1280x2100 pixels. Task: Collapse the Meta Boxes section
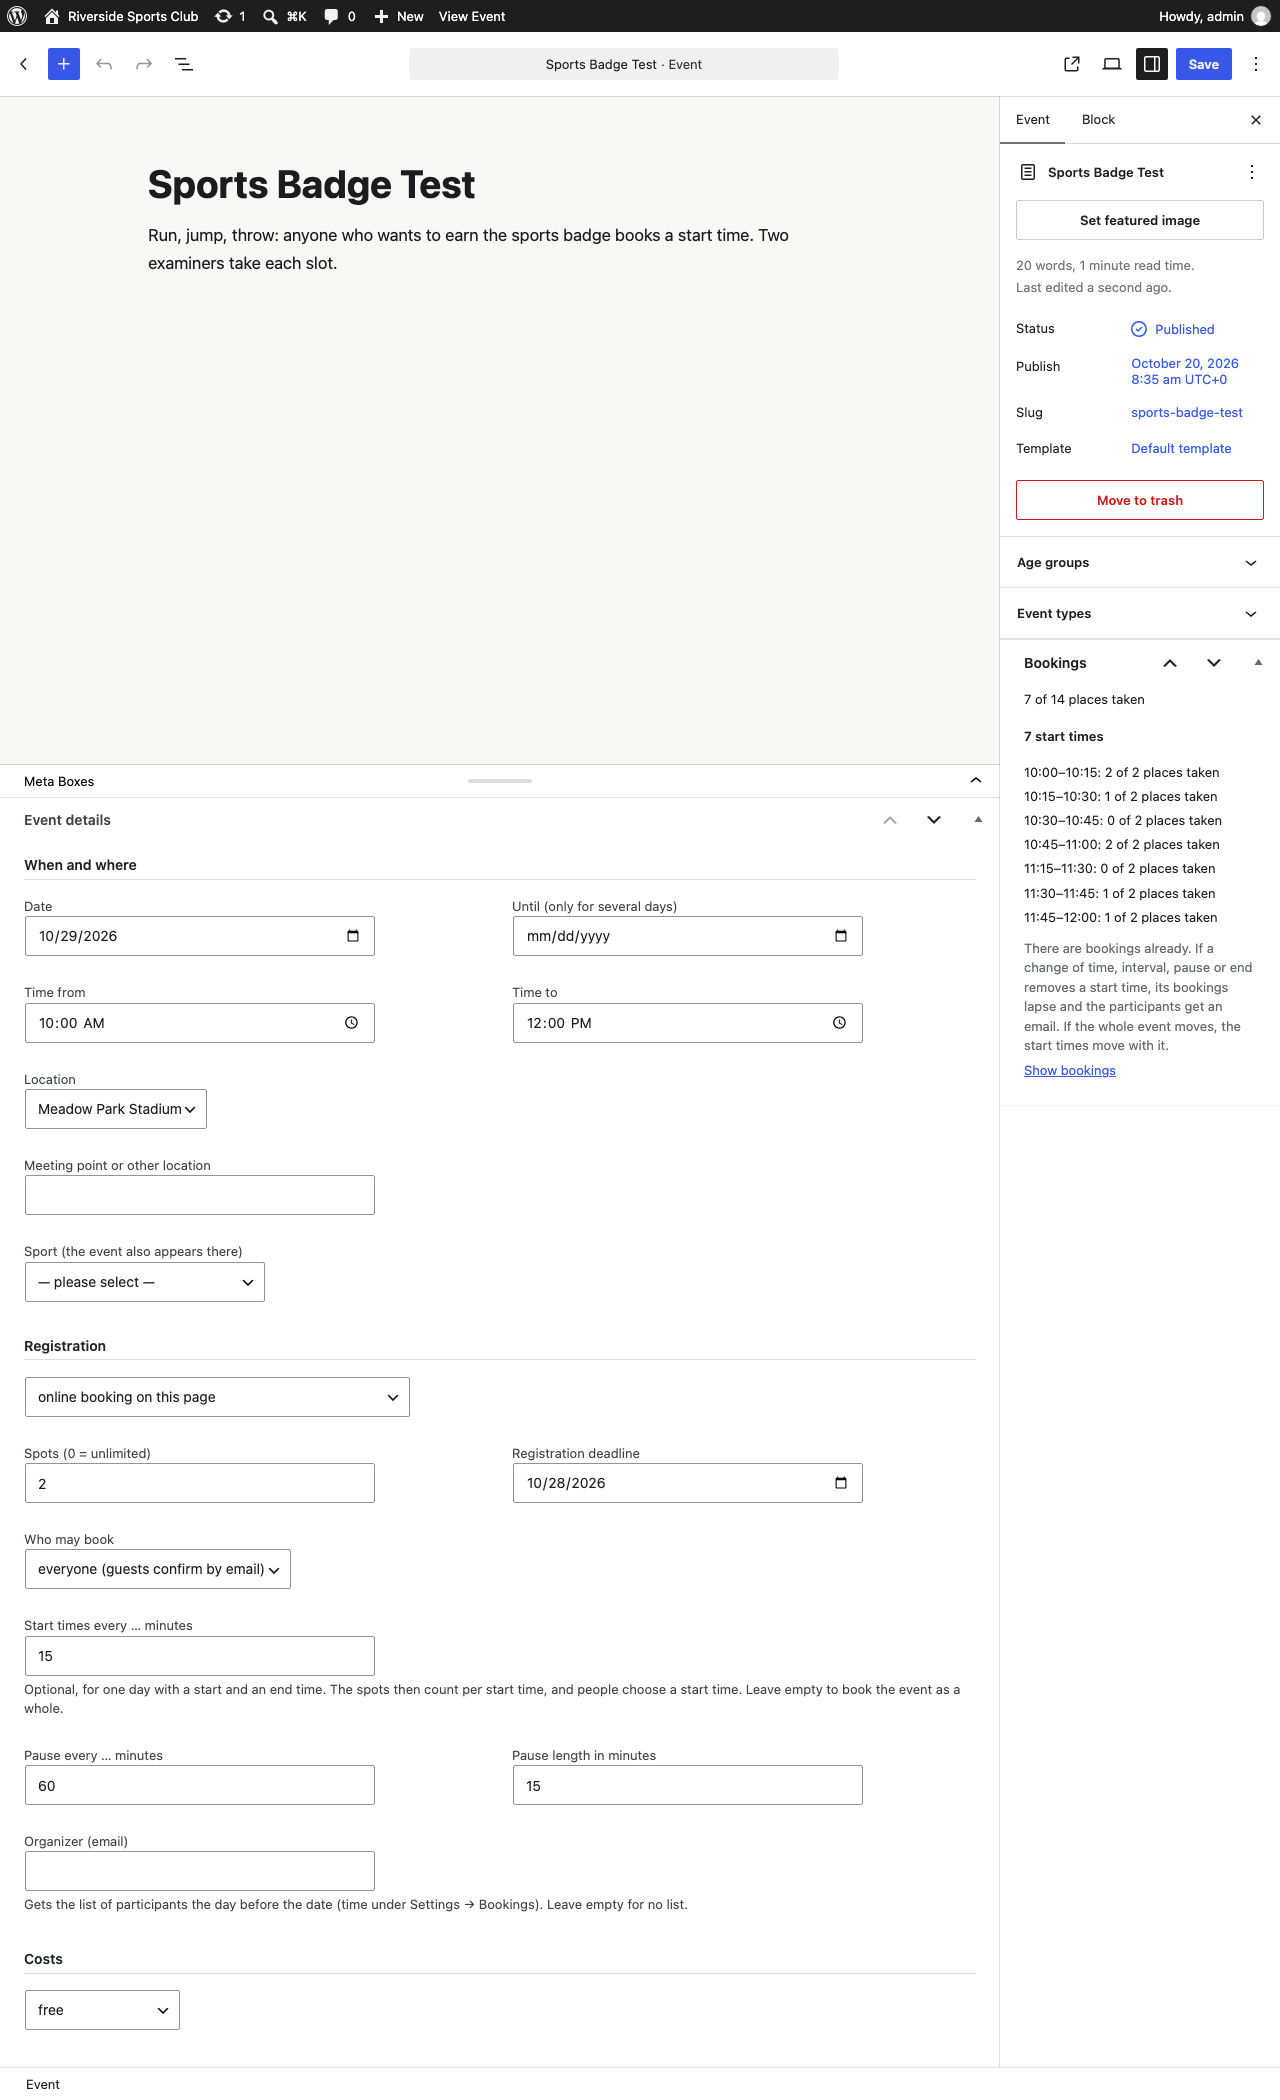(976, 781)
